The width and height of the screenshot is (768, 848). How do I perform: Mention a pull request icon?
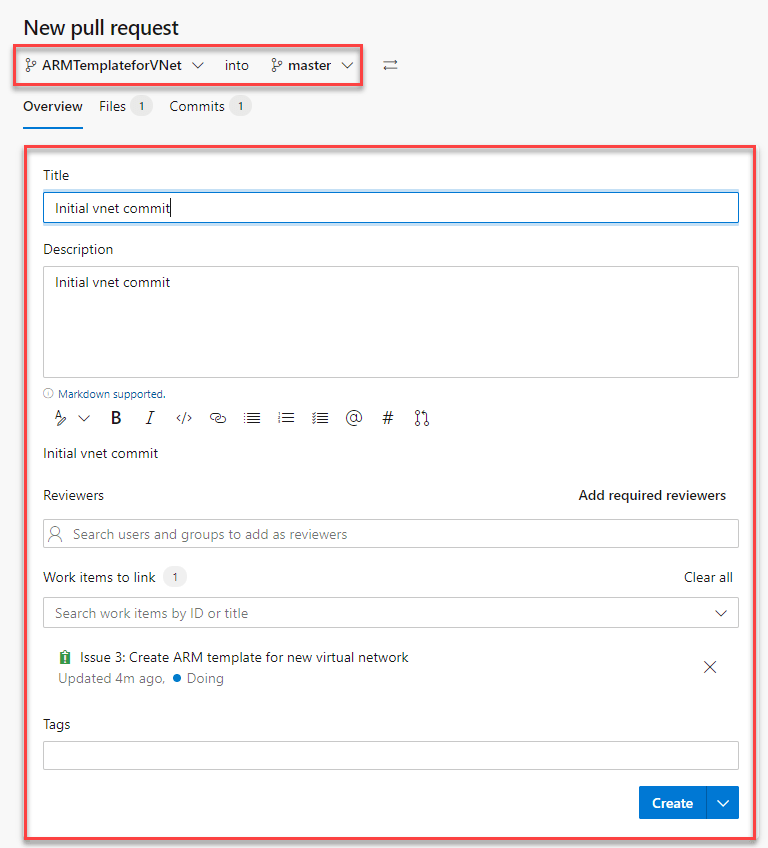422,418
